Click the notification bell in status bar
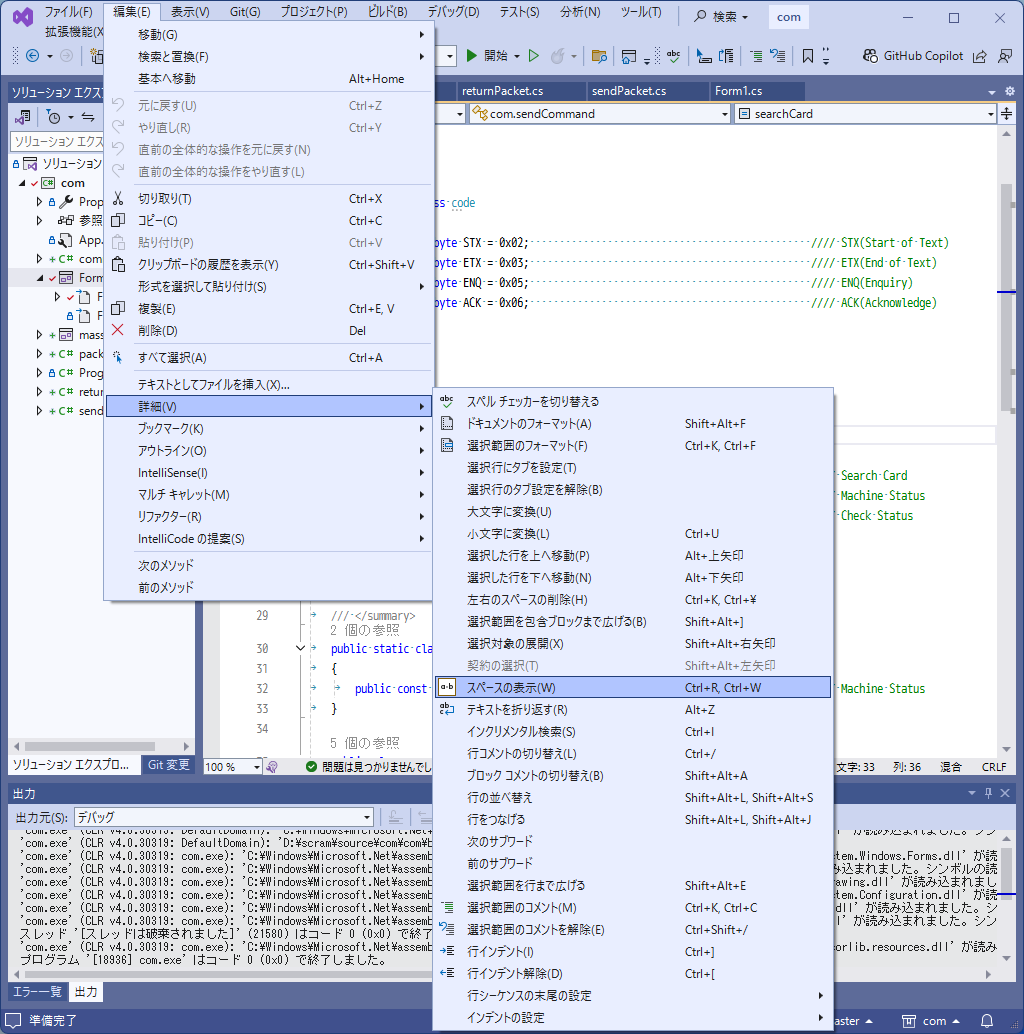The width and height of the screenshot is (1024, 1034). 987,1021
